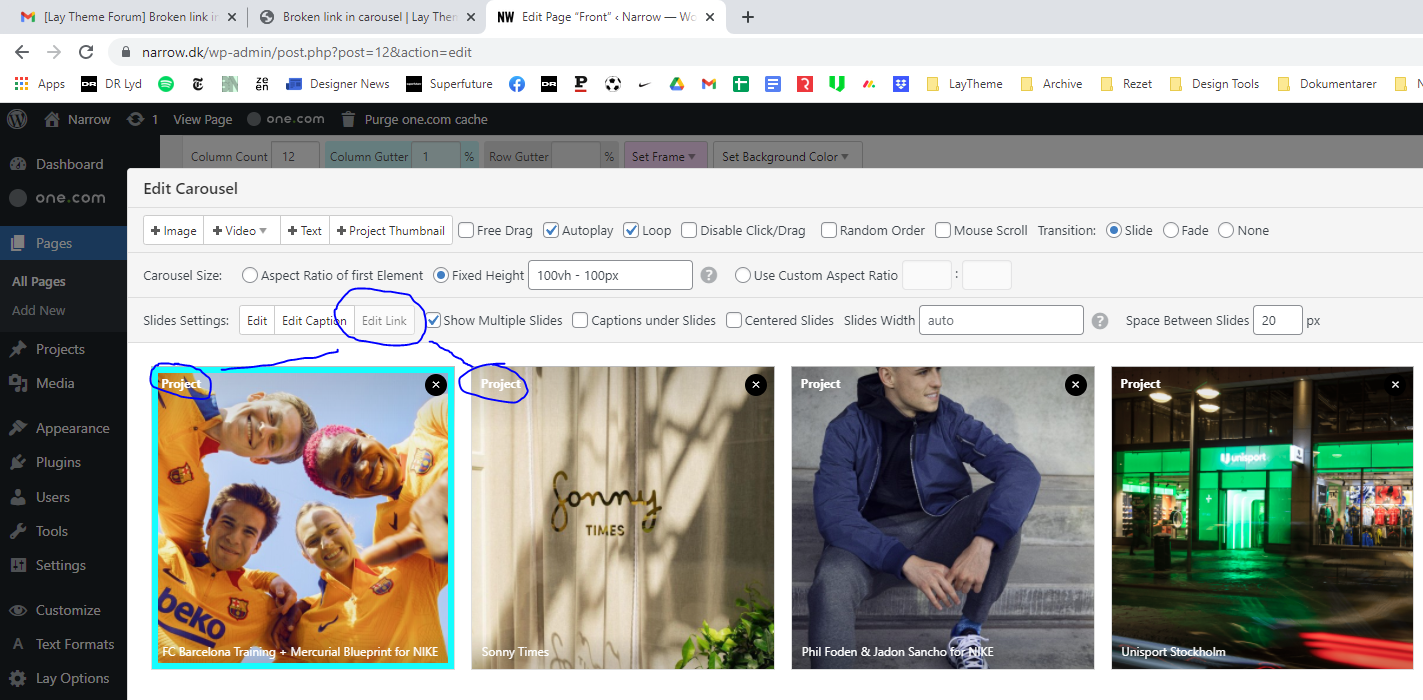The width and height of the screenshot is (1423, 700).
Task: Click help icon next to Fixed Height field
Action: 709,275
